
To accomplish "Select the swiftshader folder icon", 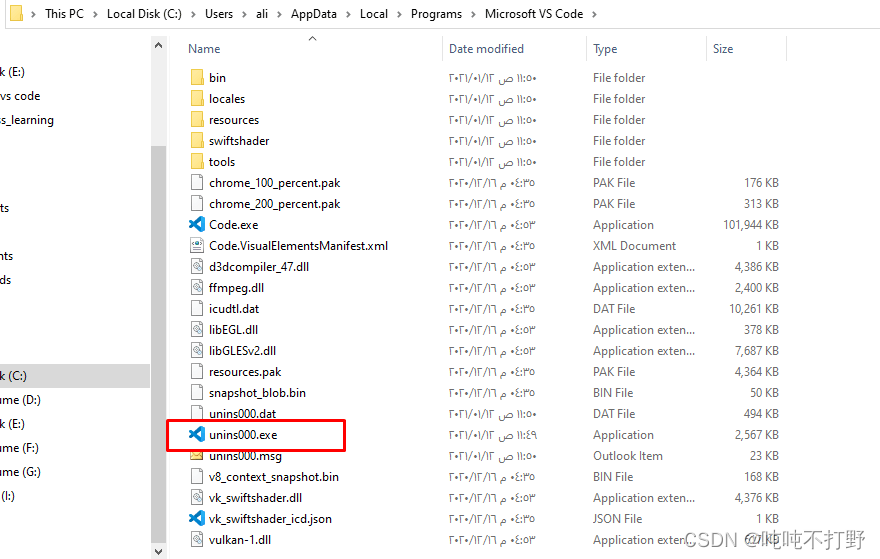I will click(x=197, y=140).
